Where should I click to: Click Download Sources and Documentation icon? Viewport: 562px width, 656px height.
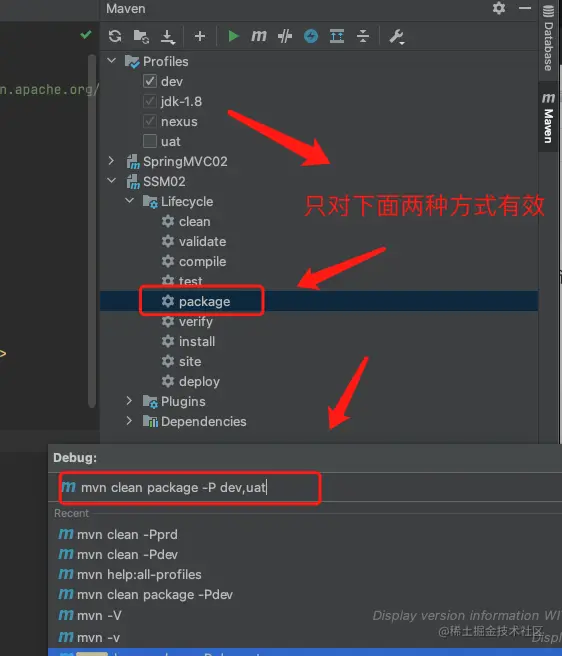(168, 36)
